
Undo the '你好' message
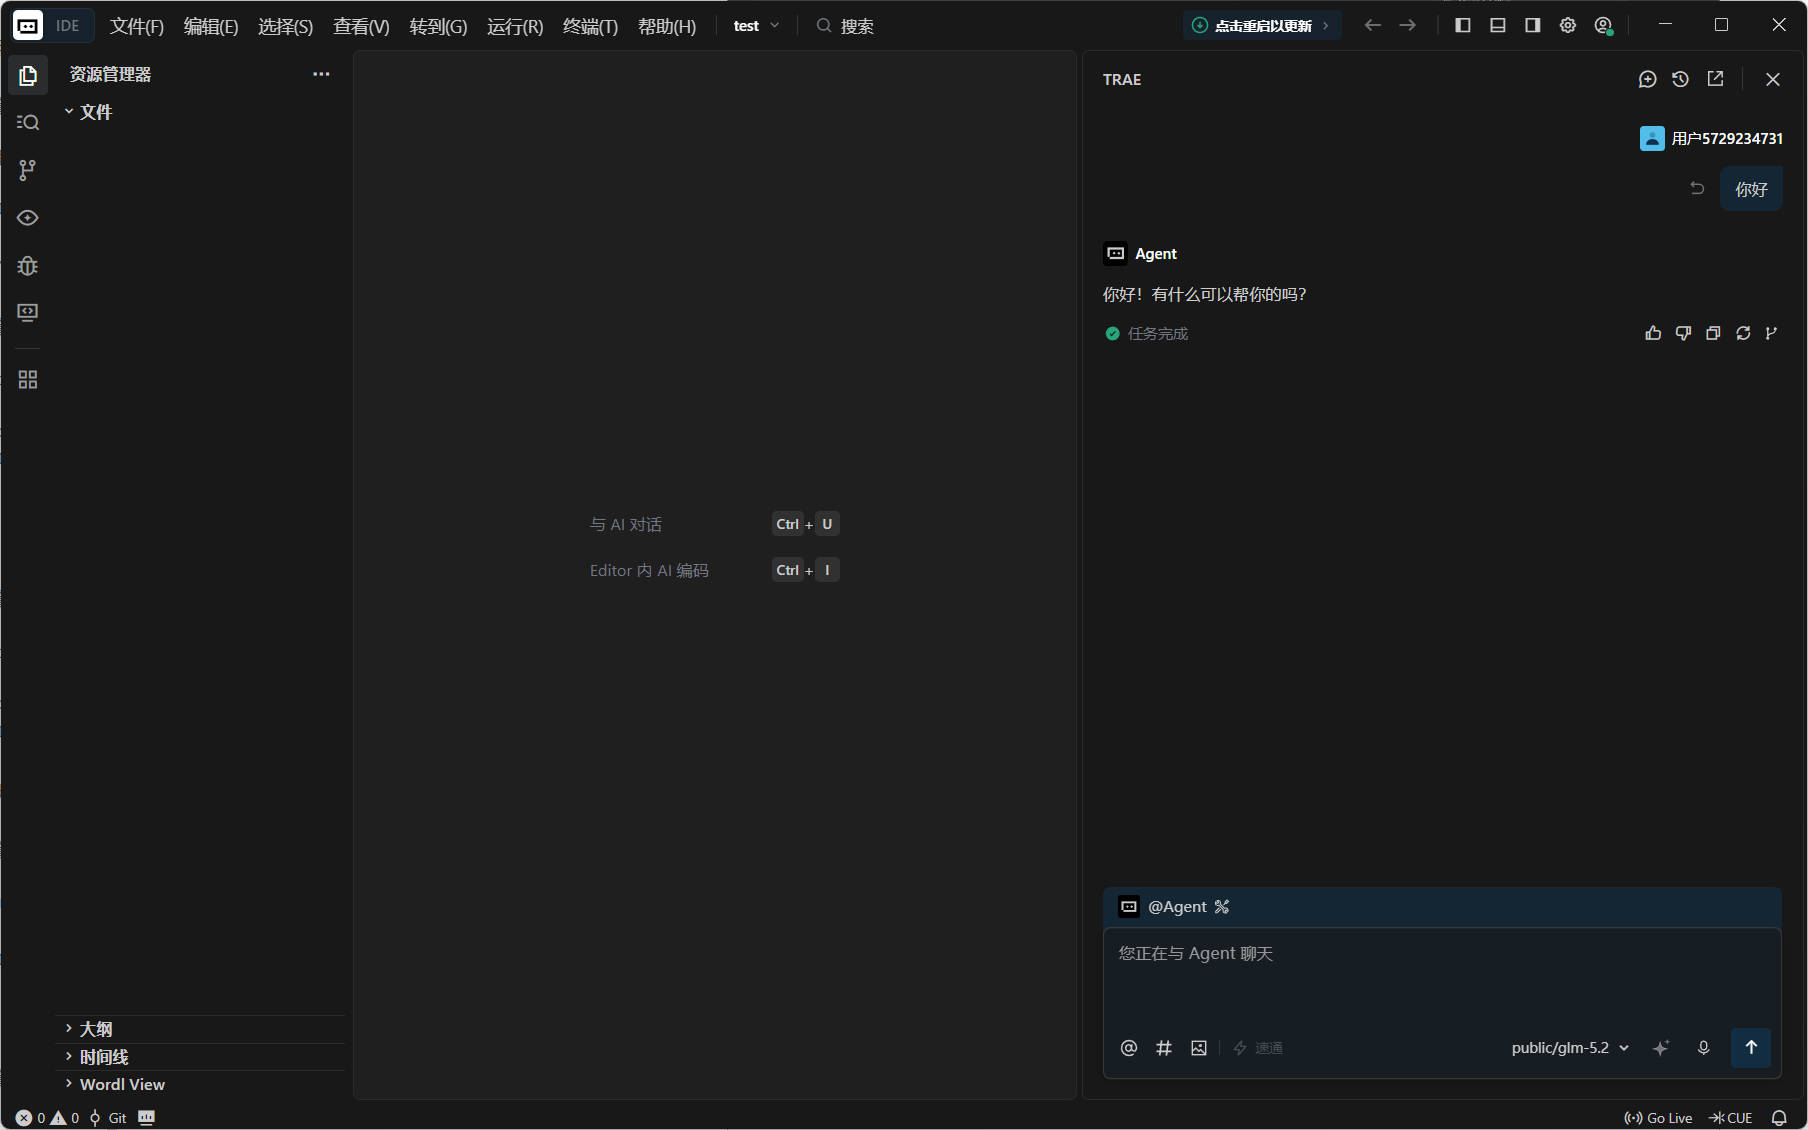[1697, 188]
